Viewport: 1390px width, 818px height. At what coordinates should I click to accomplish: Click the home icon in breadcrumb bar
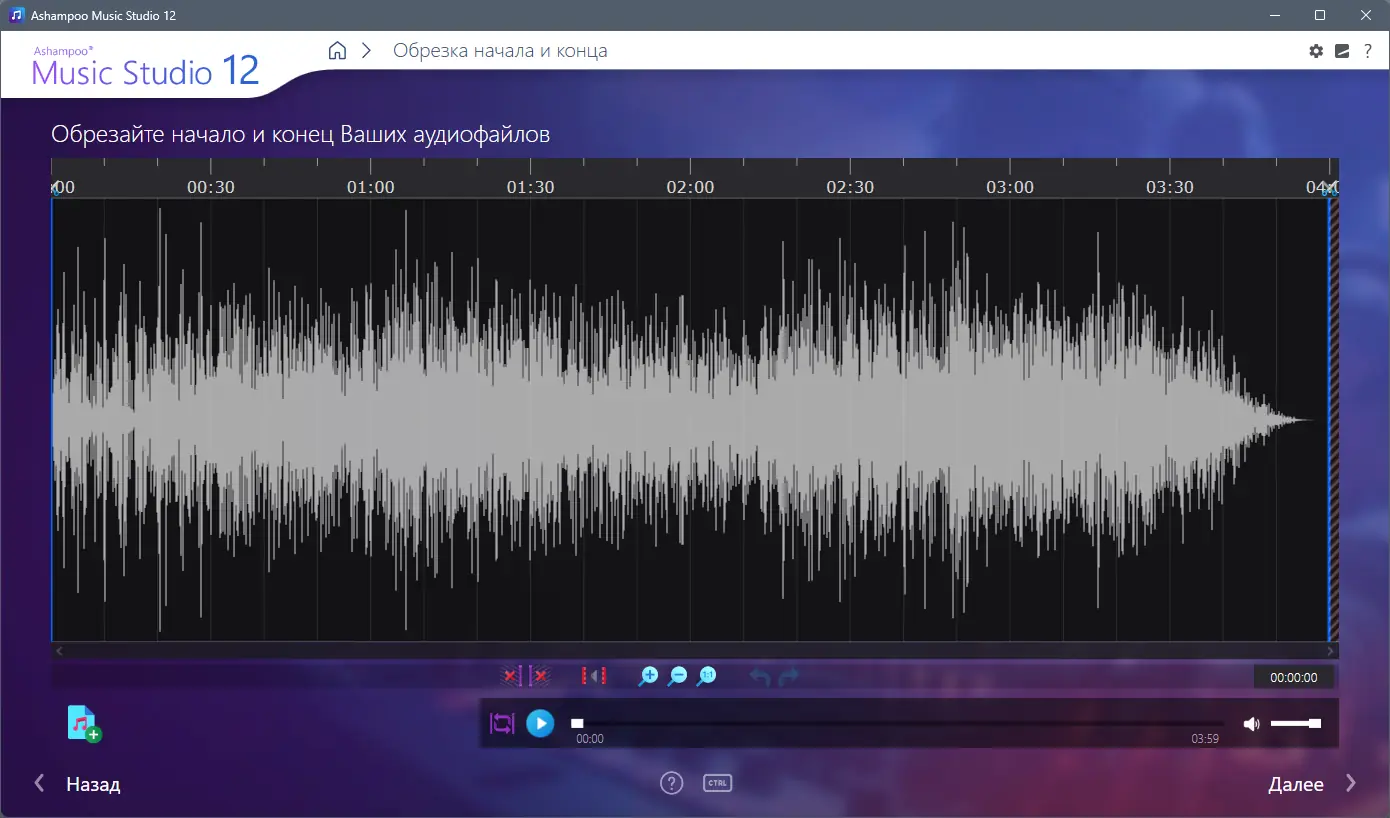click(337, 50)
